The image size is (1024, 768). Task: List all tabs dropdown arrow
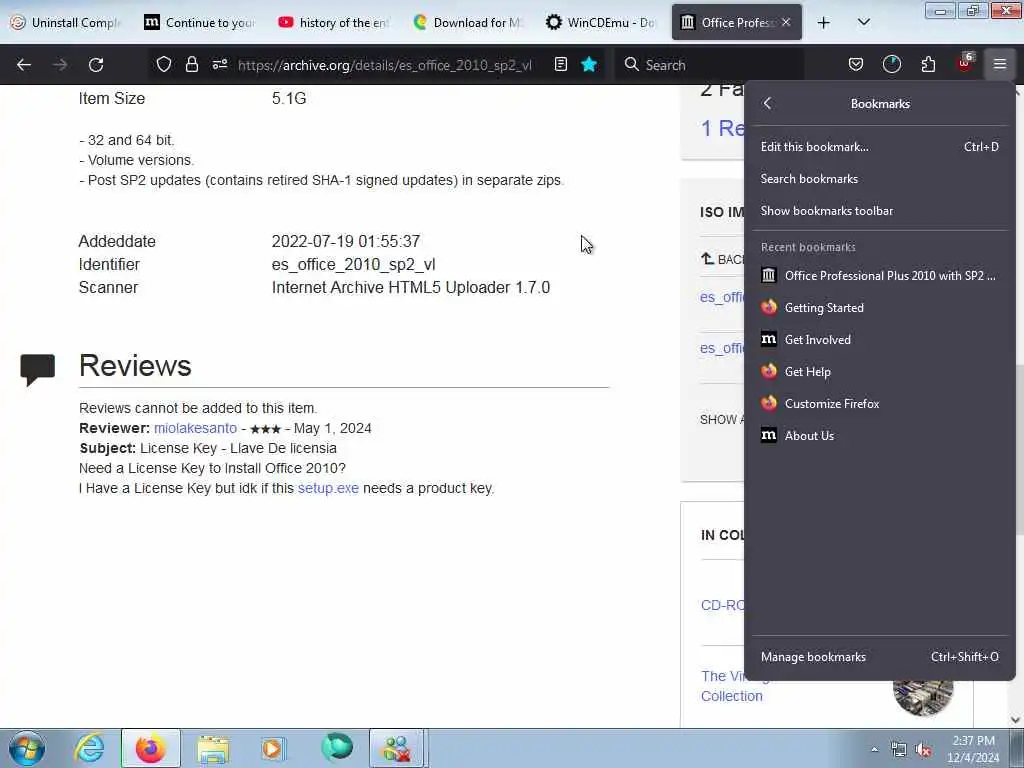point(863,22)
